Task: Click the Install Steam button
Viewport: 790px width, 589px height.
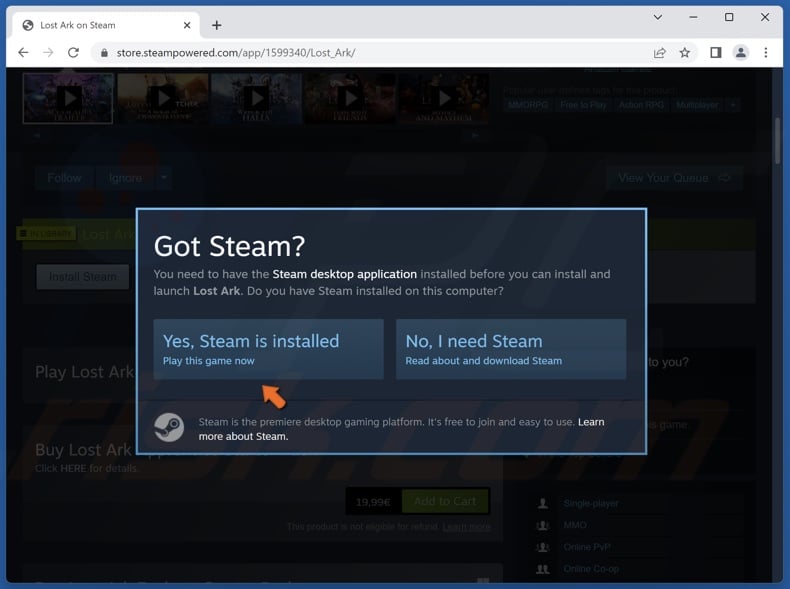Action: pos(83,277)
